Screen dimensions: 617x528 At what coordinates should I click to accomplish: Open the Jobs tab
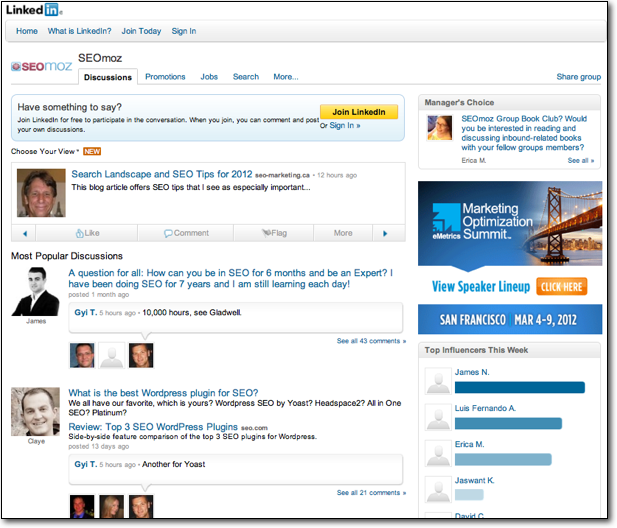point(209,77)
